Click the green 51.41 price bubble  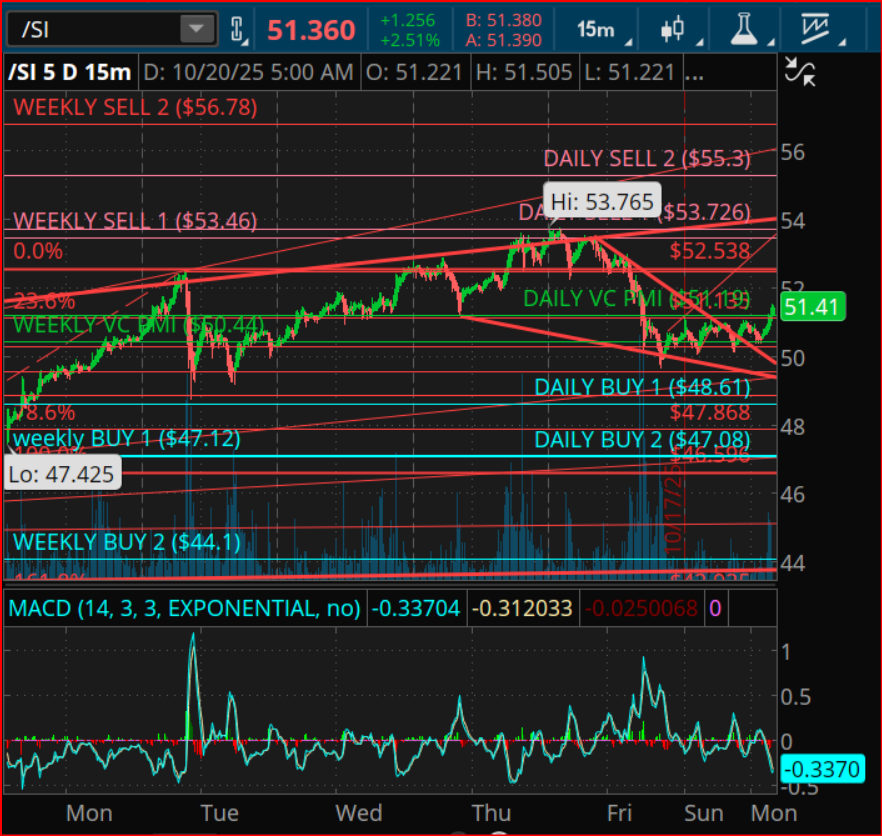pyautogui.click(x=811, y=307)
